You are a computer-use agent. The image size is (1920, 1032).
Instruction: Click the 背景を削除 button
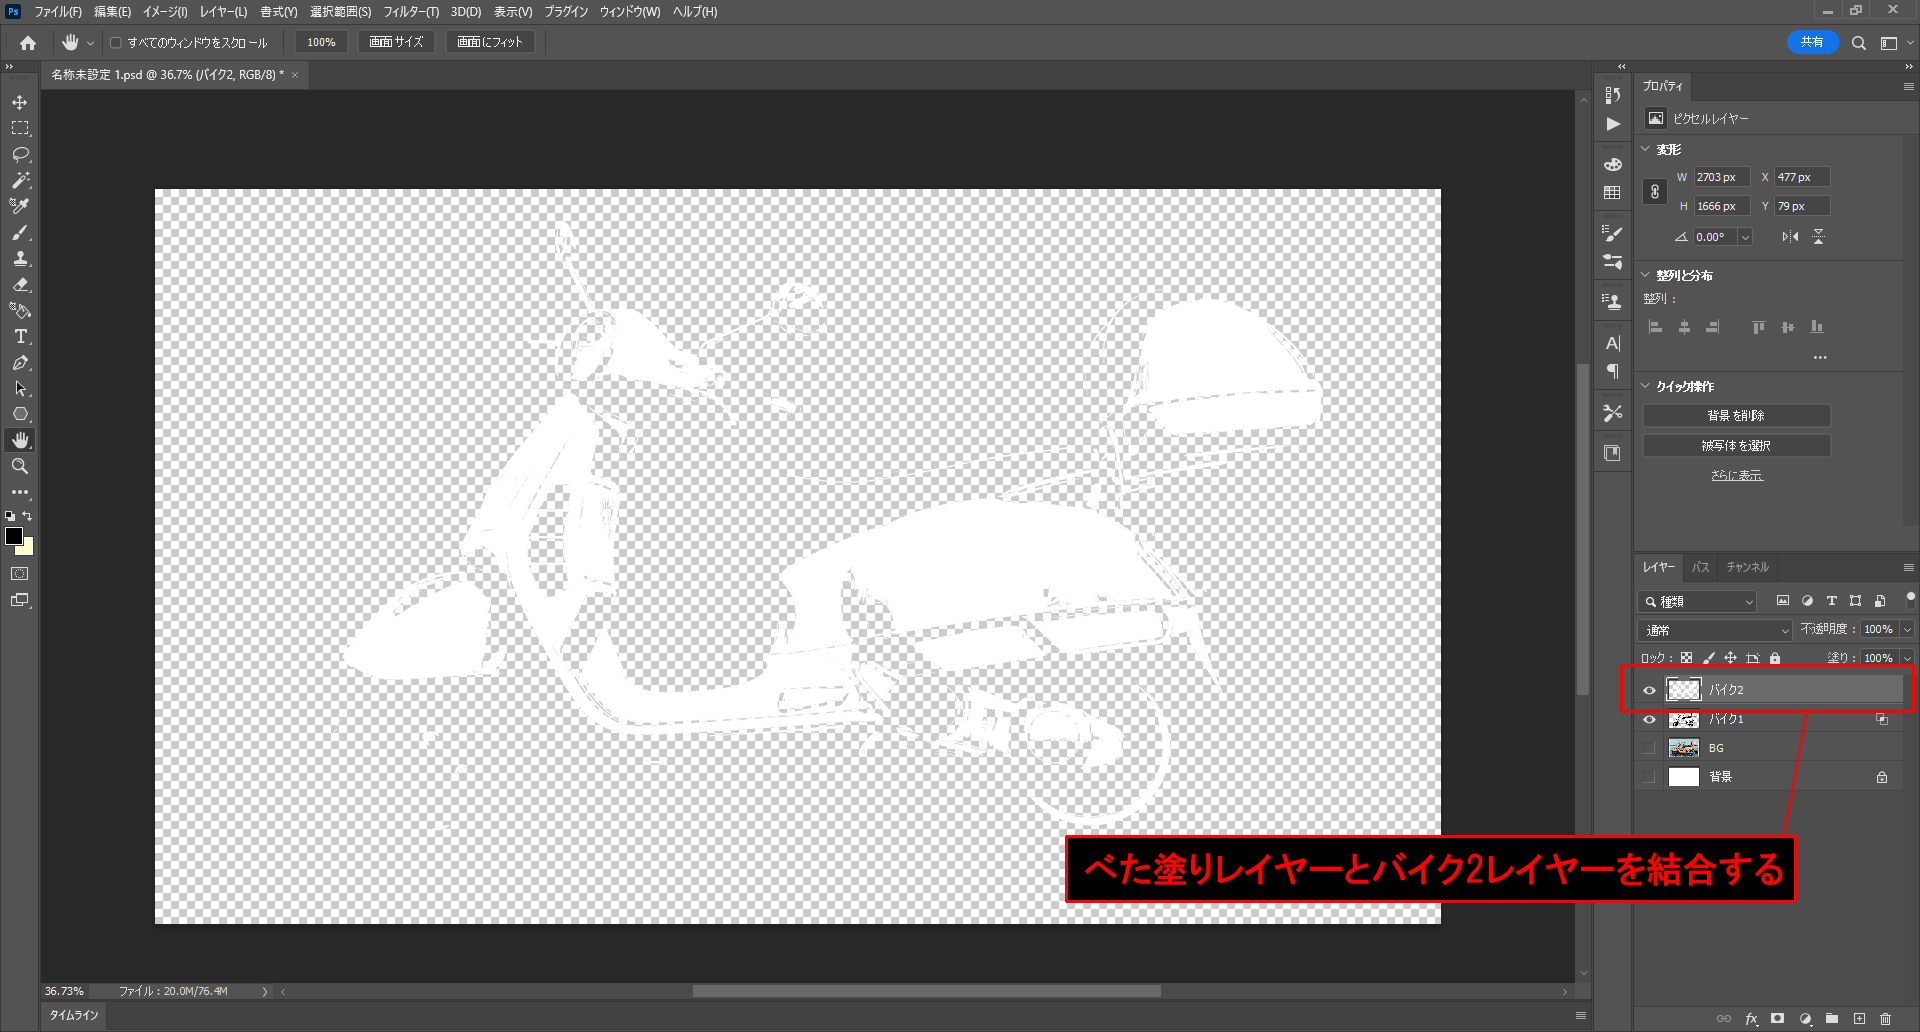(x=1736, y=416)
